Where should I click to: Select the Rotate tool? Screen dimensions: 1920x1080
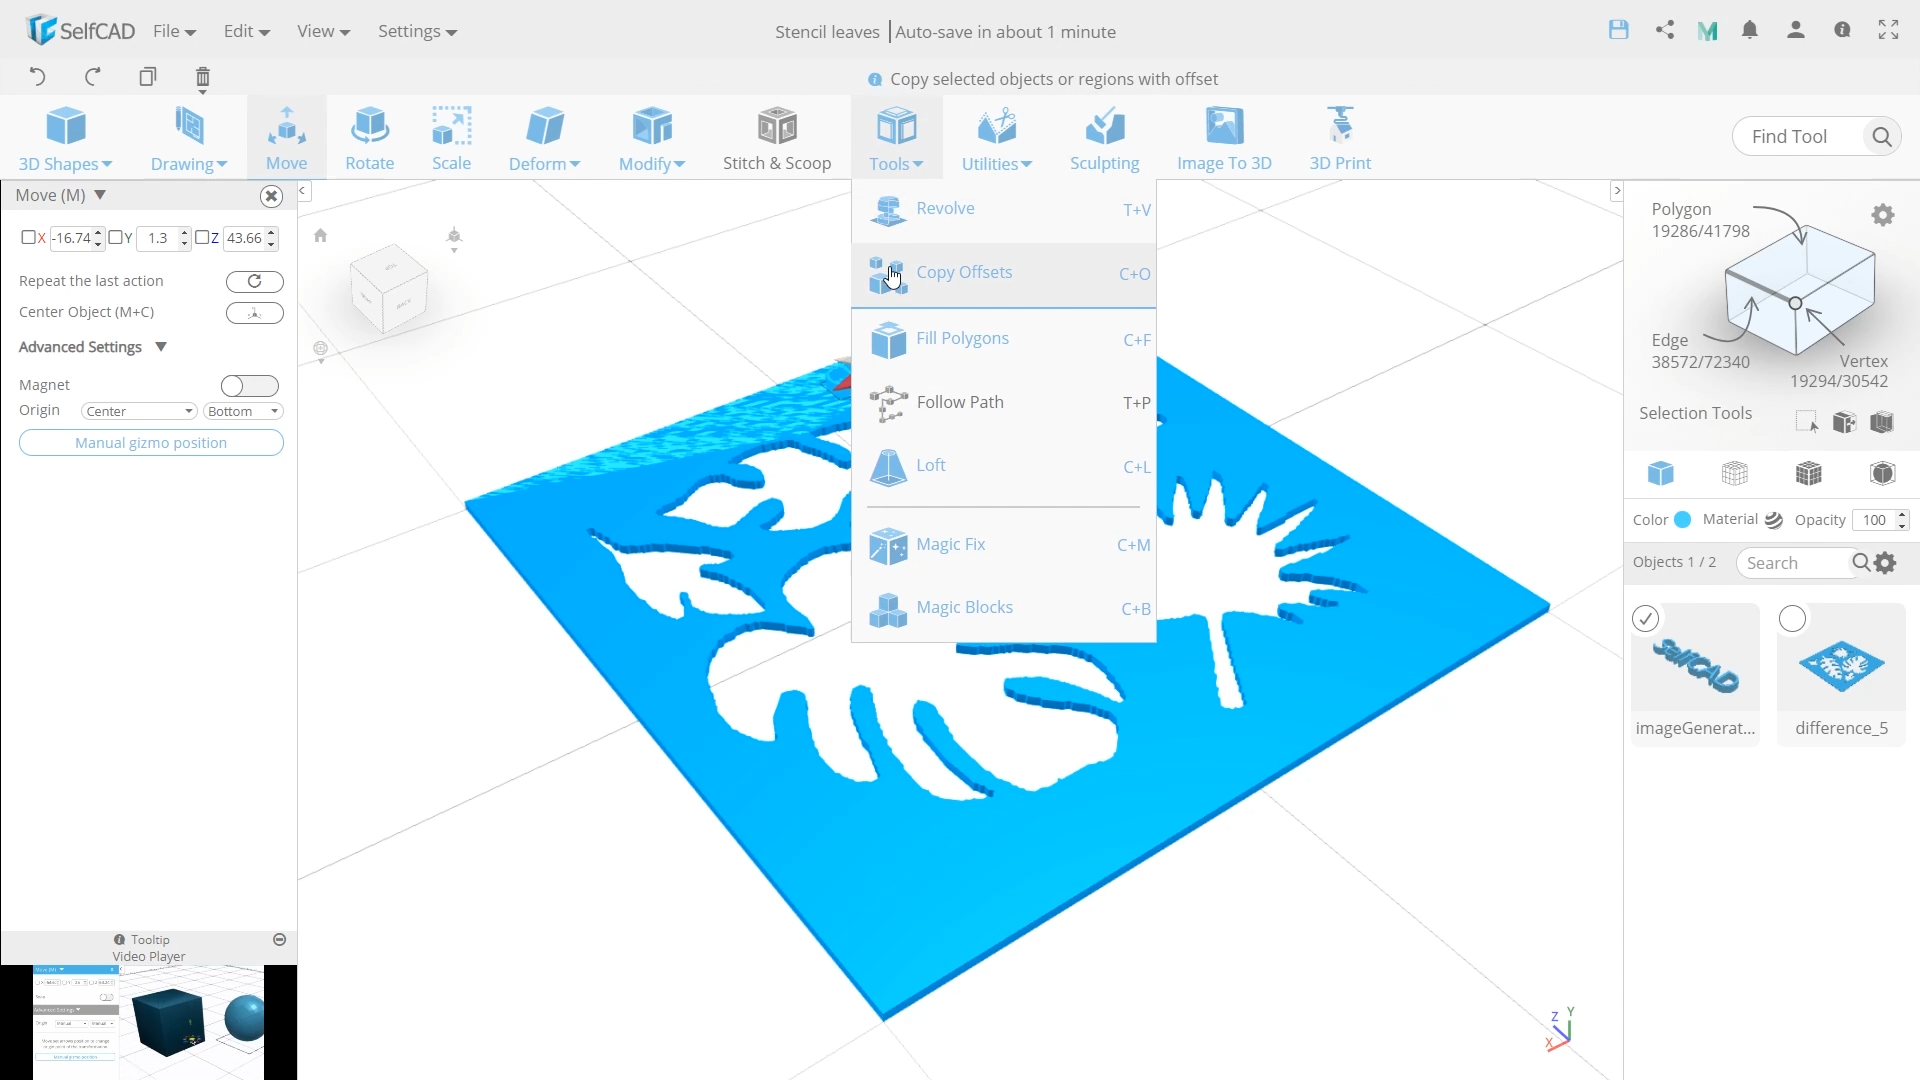[369, 138]
